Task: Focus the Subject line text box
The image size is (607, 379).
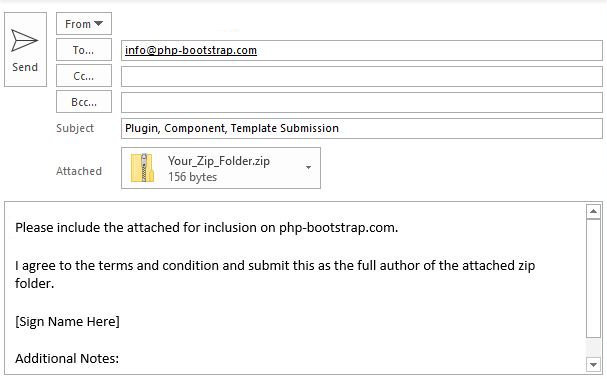Action: tap(362, 128)
